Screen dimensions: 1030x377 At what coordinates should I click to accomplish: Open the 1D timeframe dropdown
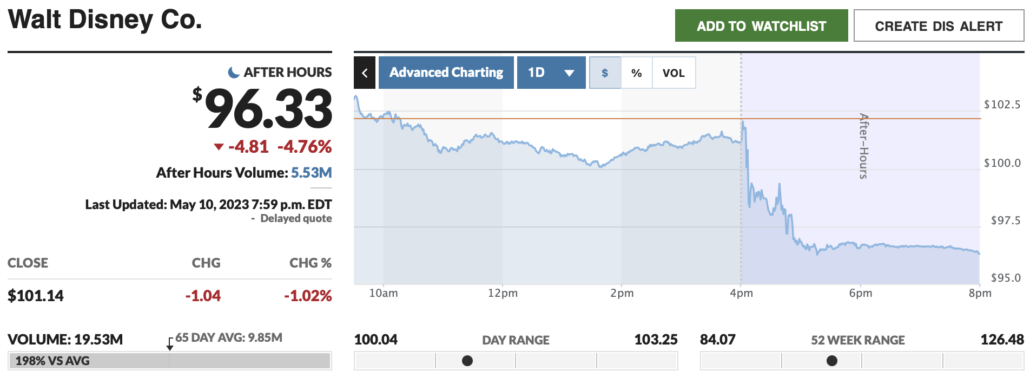coord(551,72)
